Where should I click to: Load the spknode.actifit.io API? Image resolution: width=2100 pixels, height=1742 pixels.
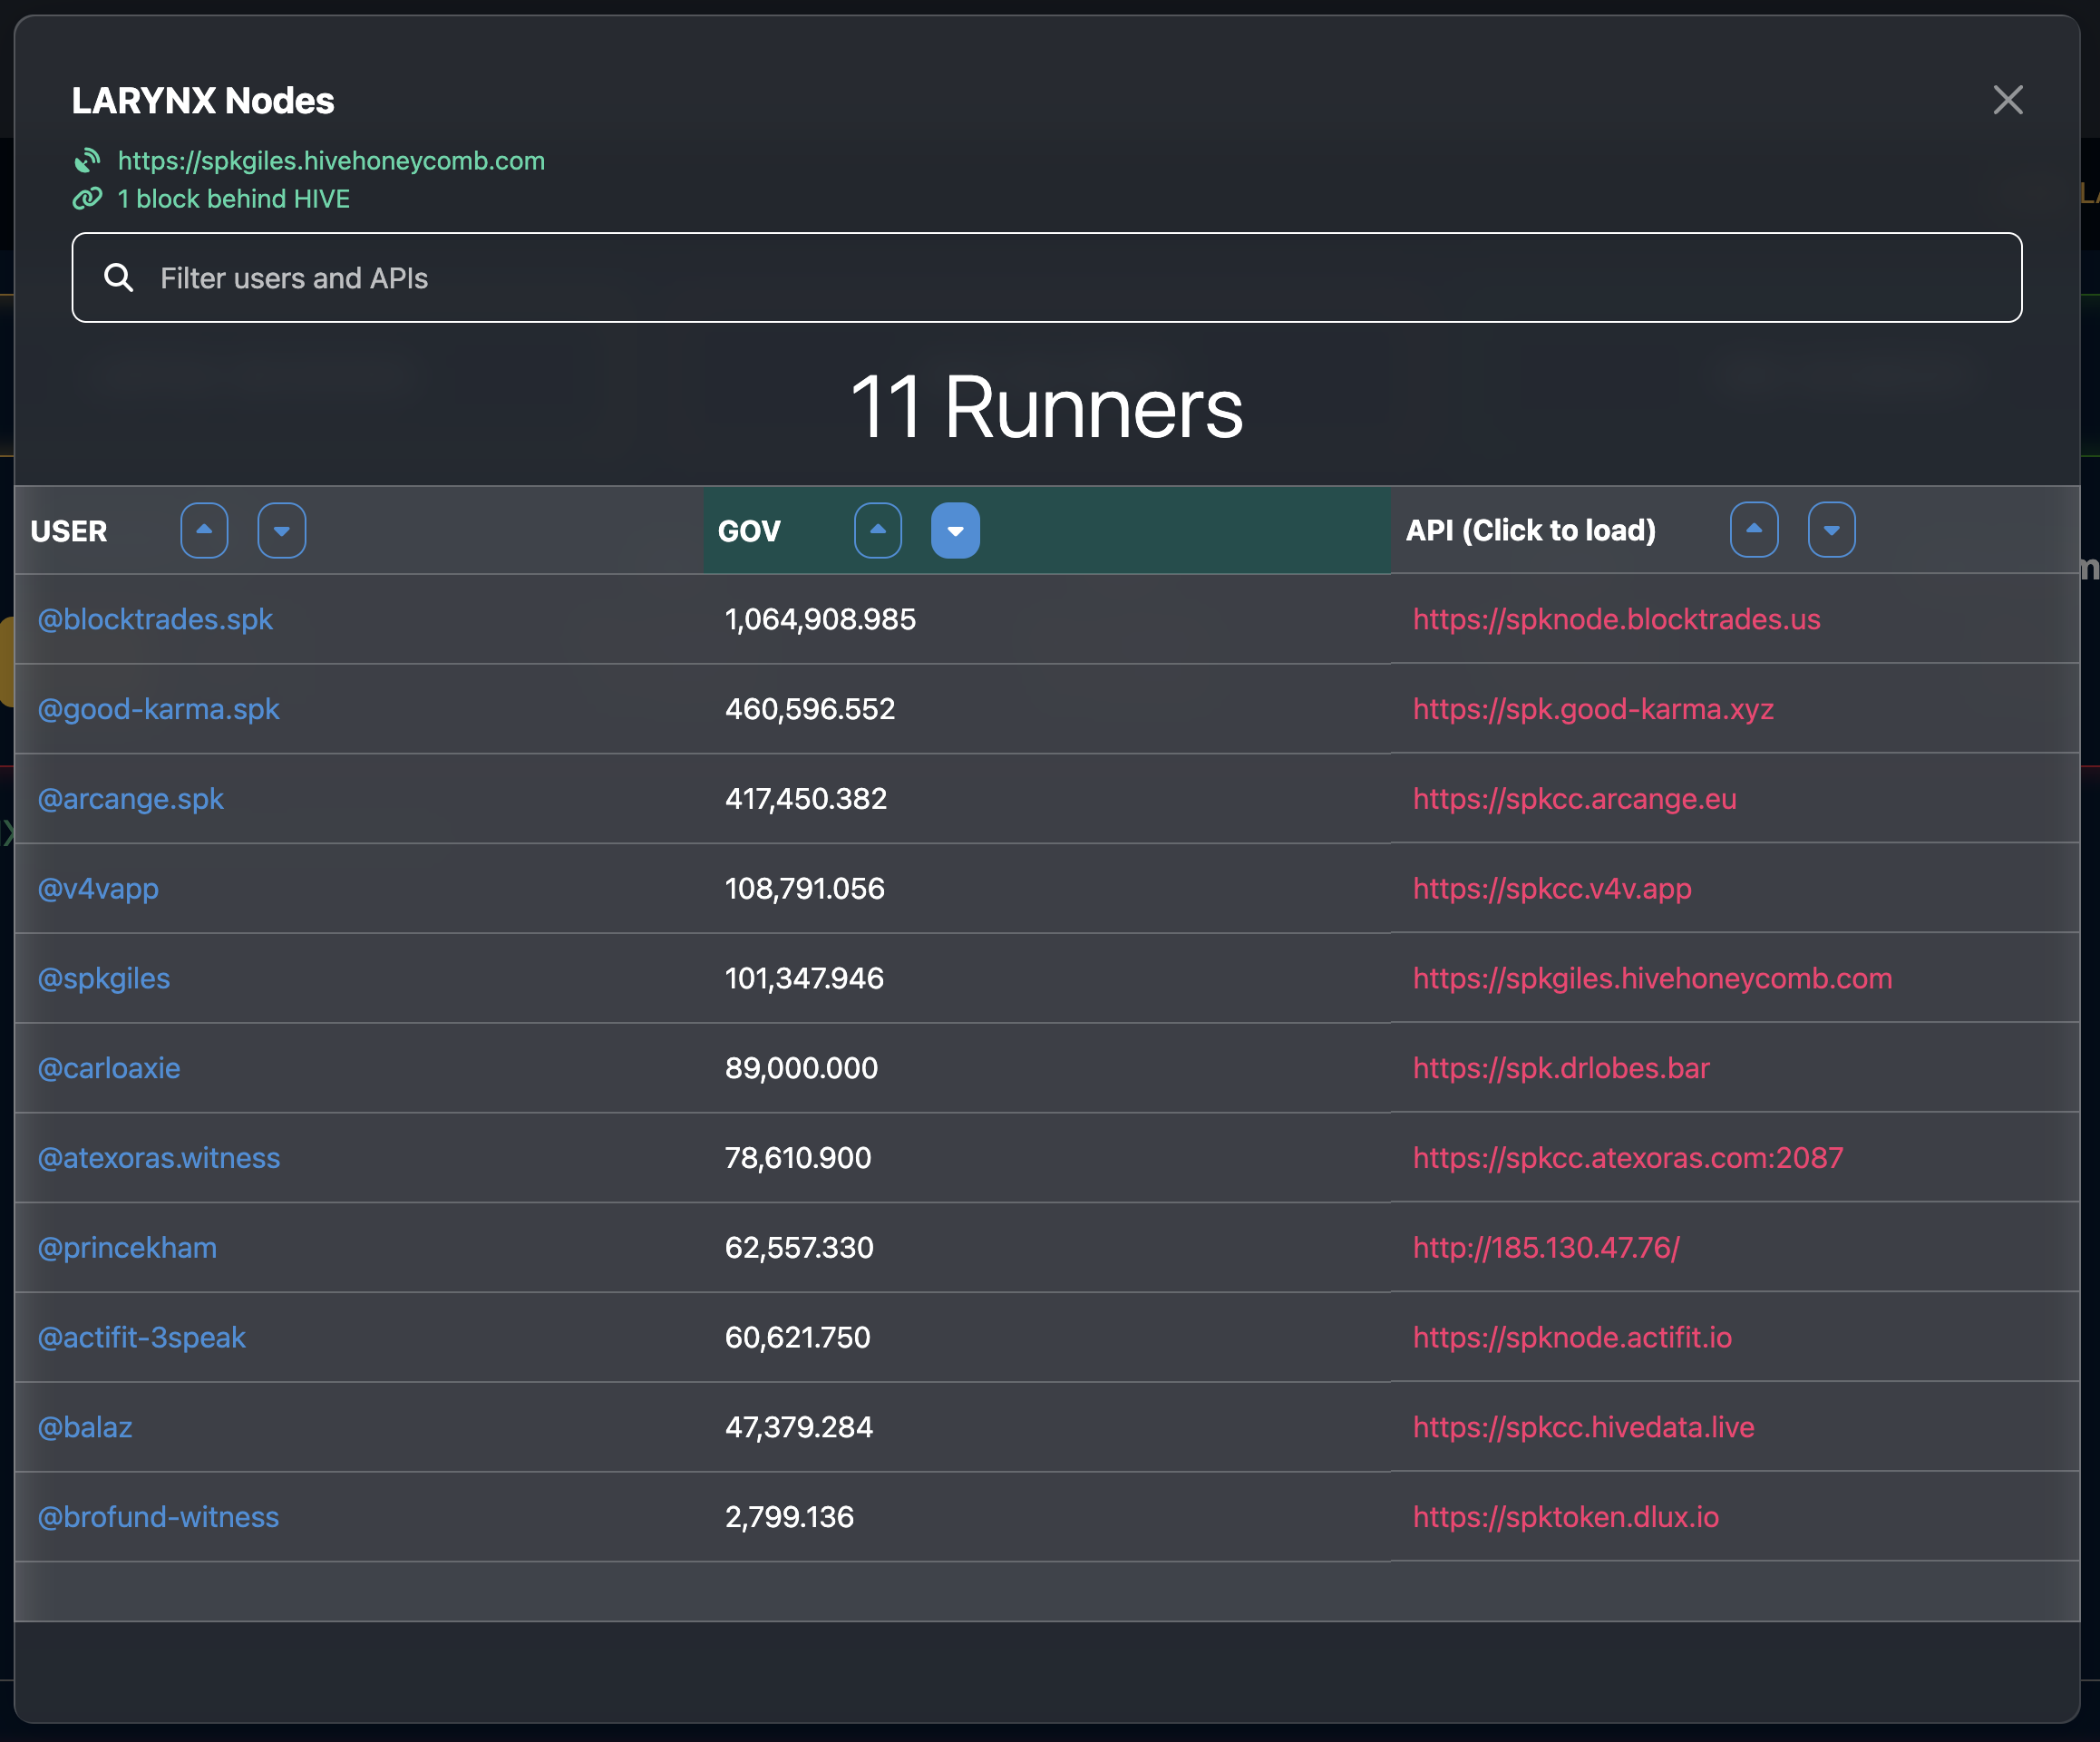(x=1572, y=1337)
